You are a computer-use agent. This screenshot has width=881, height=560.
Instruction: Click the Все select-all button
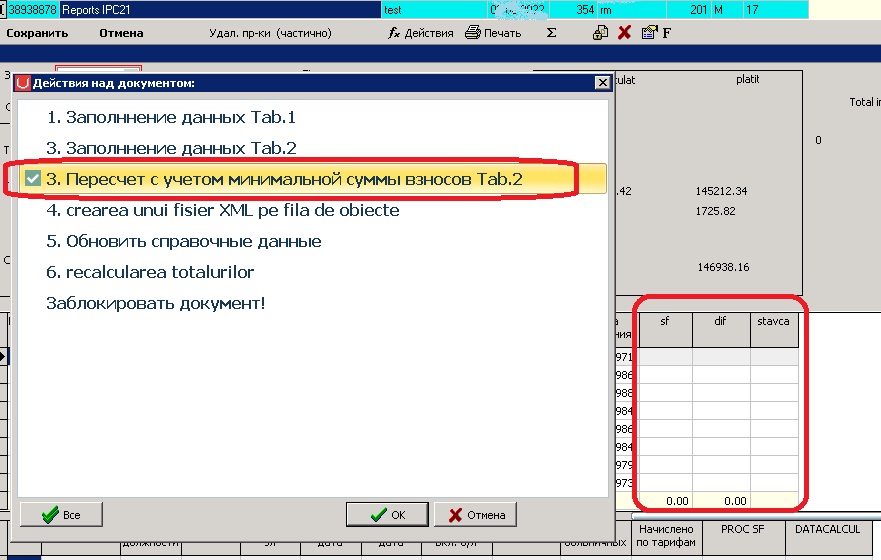point(61,515)
